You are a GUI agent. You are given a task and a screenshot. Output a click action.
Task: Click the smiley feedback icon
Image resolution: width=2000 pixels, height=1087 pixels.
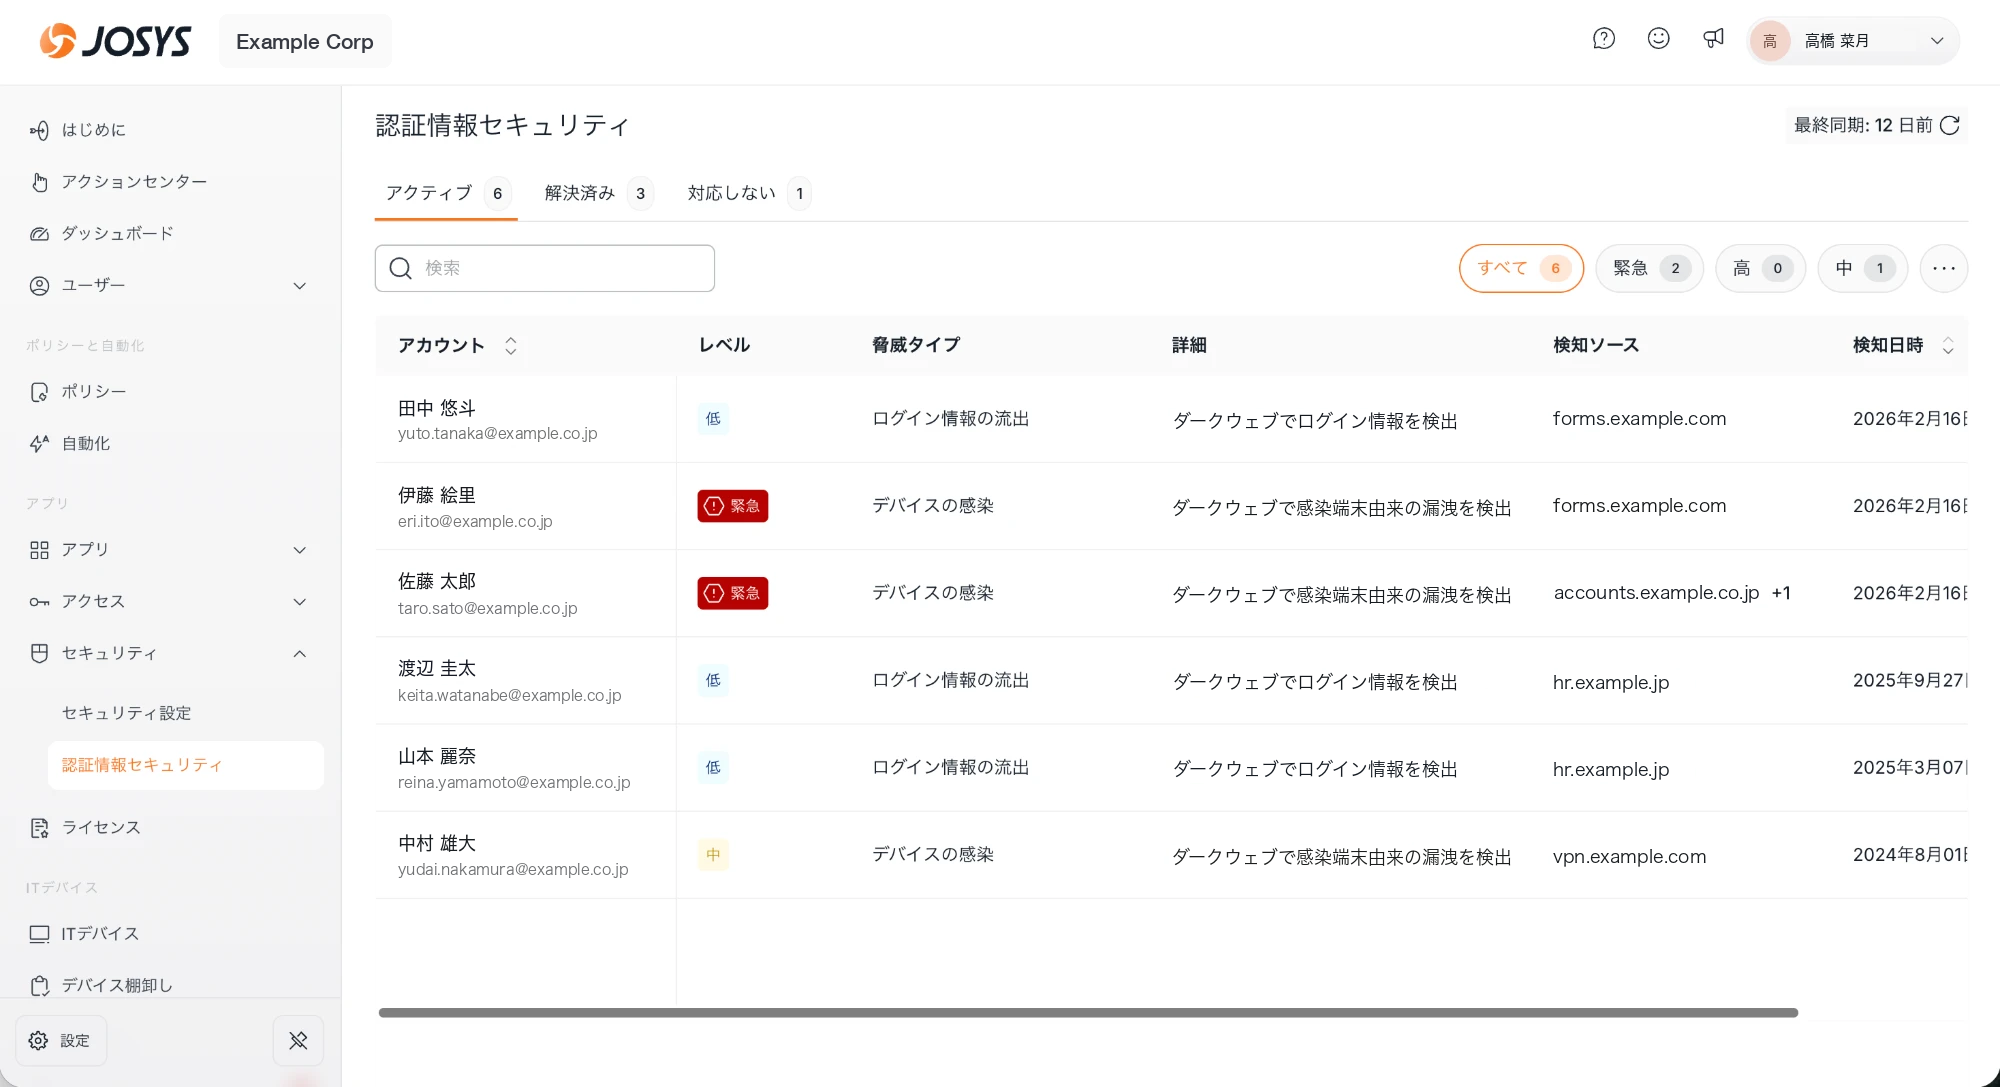tap(1659, 39)
